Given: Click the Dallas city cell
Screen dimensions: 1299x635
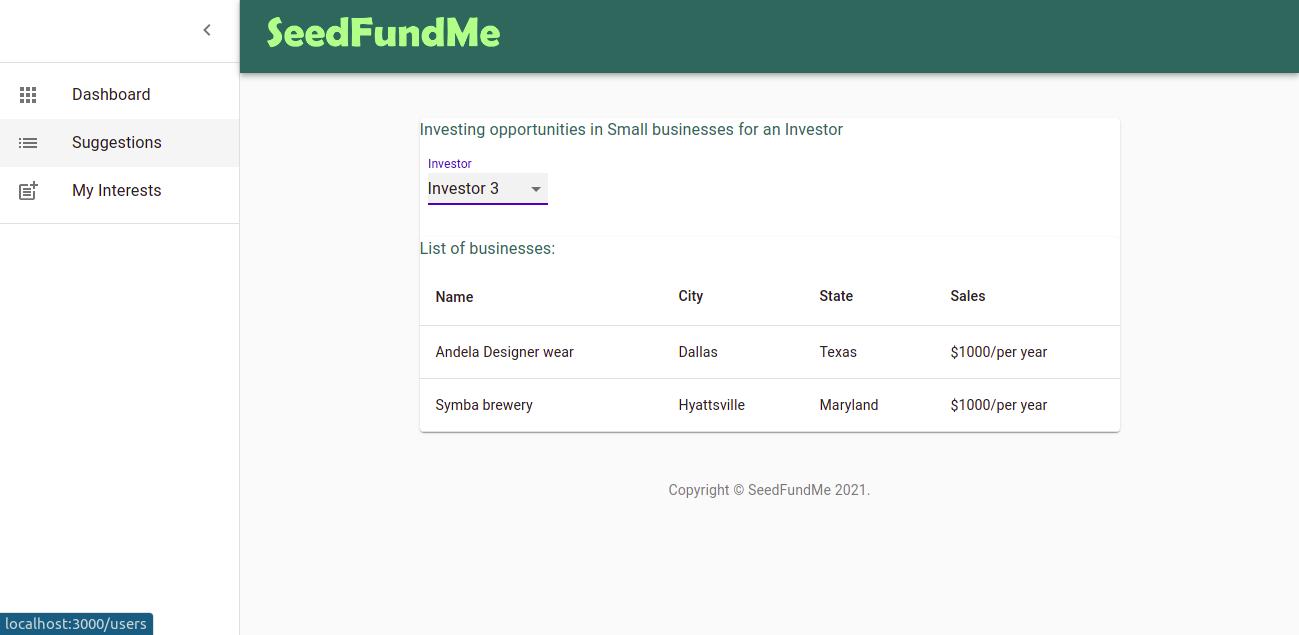Looking at the screenshot, I should (x=698, y=352).
